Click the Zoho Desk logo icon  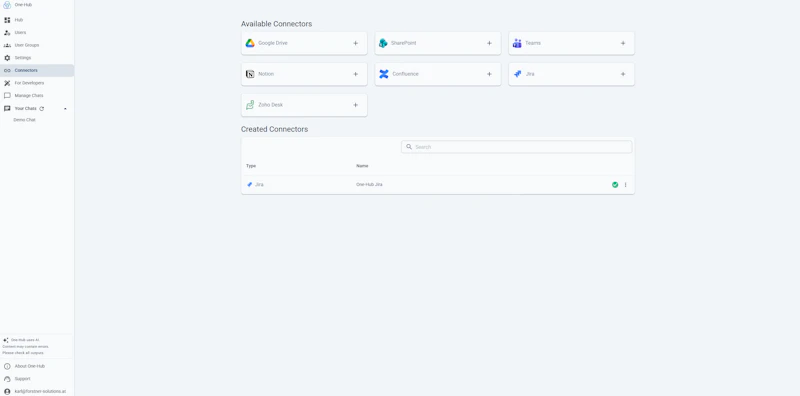250,105
